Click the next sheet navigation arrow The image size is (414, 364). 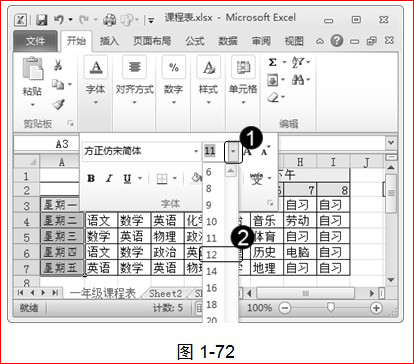pyautogui.click(x=43, y=293)
